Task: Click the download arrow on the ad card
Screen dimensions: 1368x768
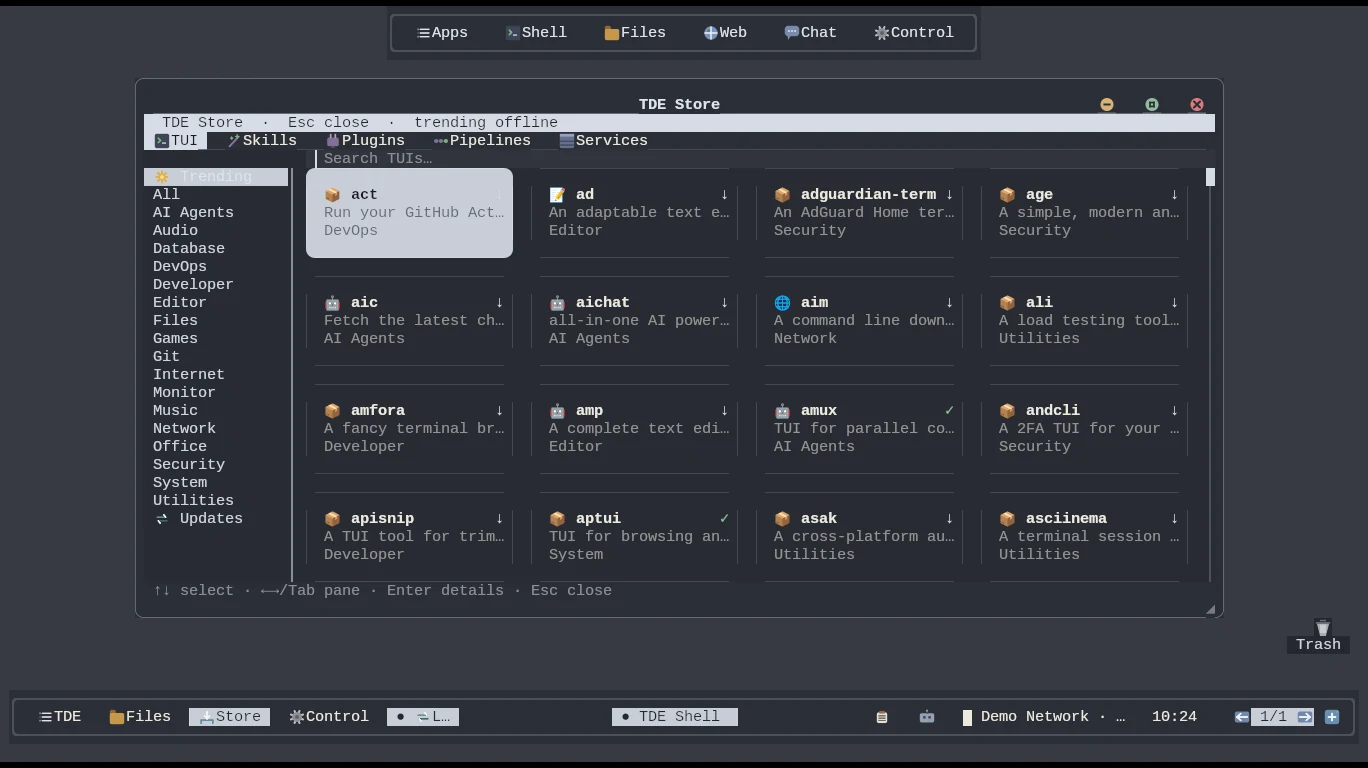Action: 724,195
